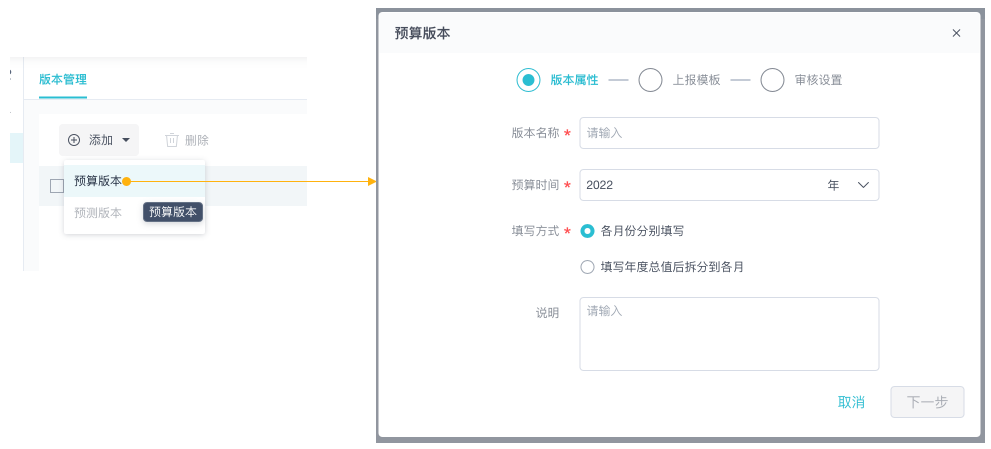Tick the row checkbox in version list
This screenshot has height=449, width=991.
[x=57, y=186]
